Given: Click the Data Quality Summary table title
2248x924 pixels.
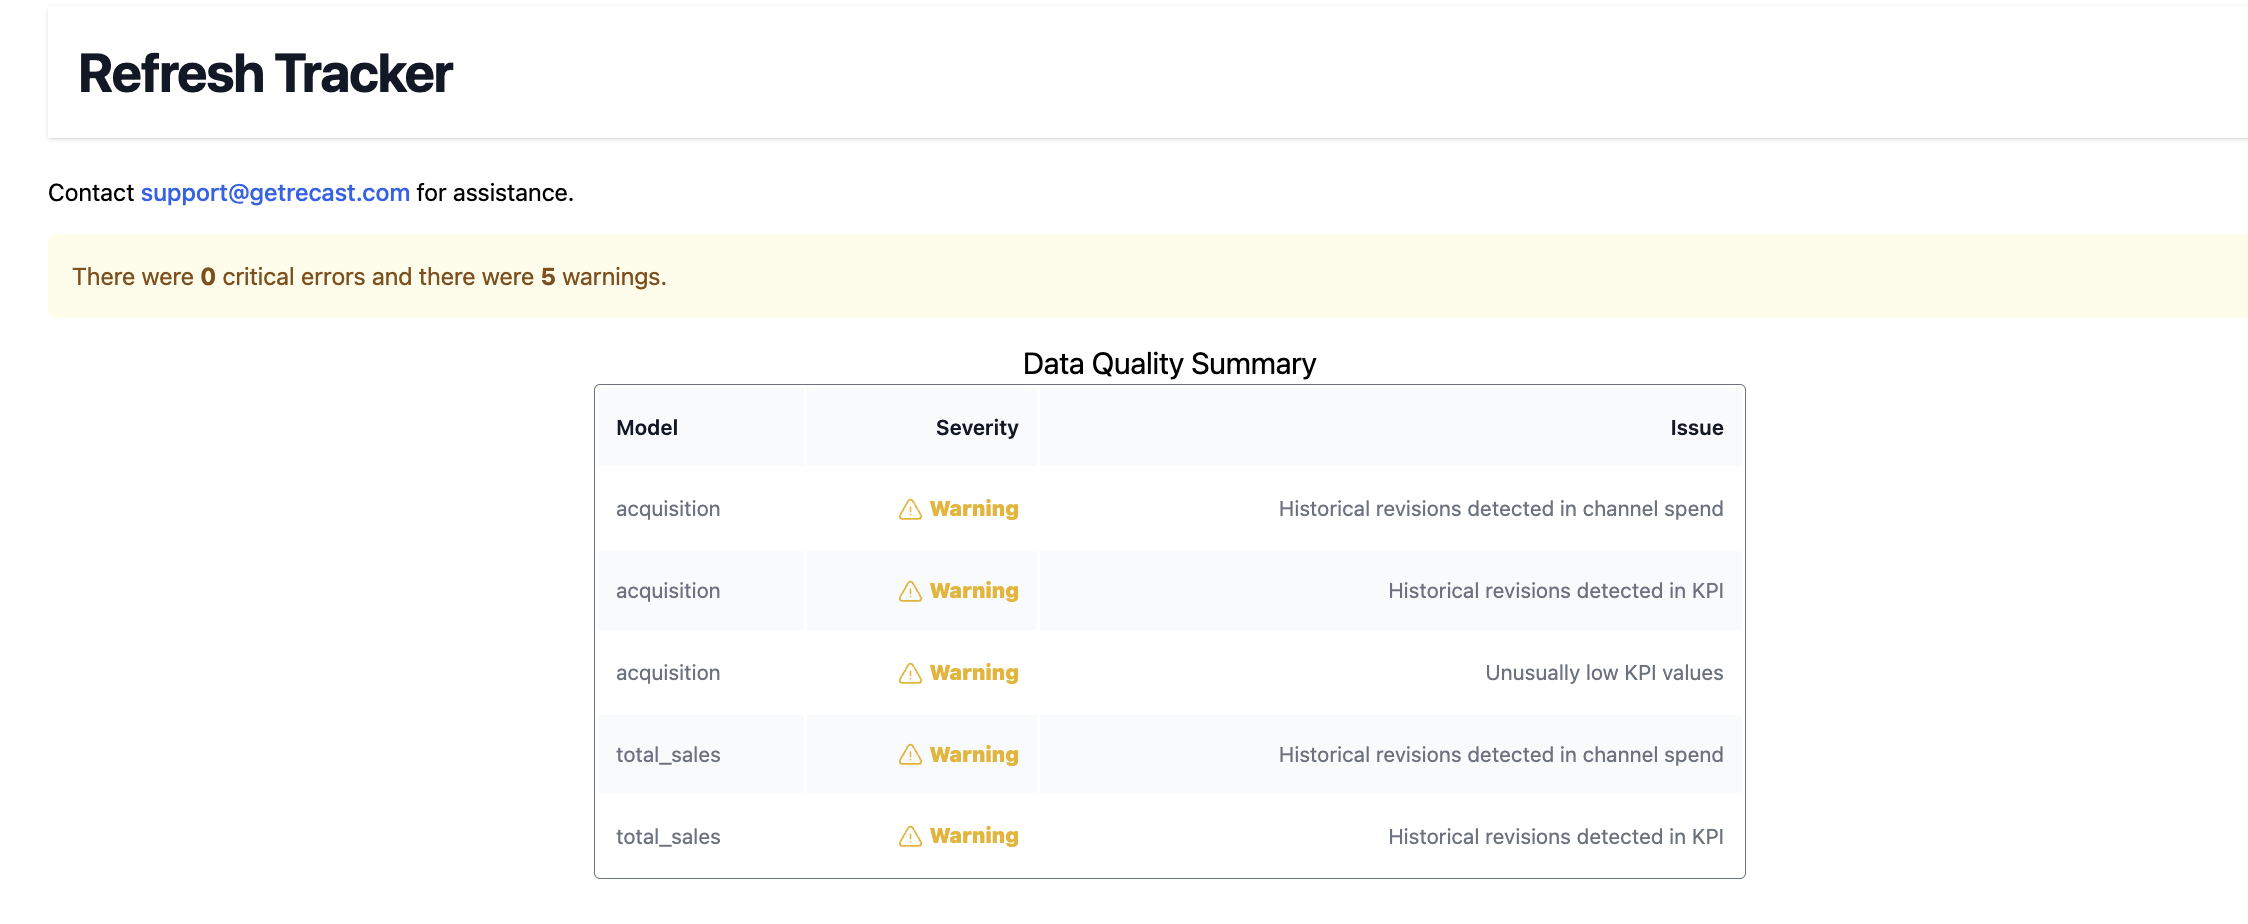Looking at the screenshot, I should tap(1168, 364).
